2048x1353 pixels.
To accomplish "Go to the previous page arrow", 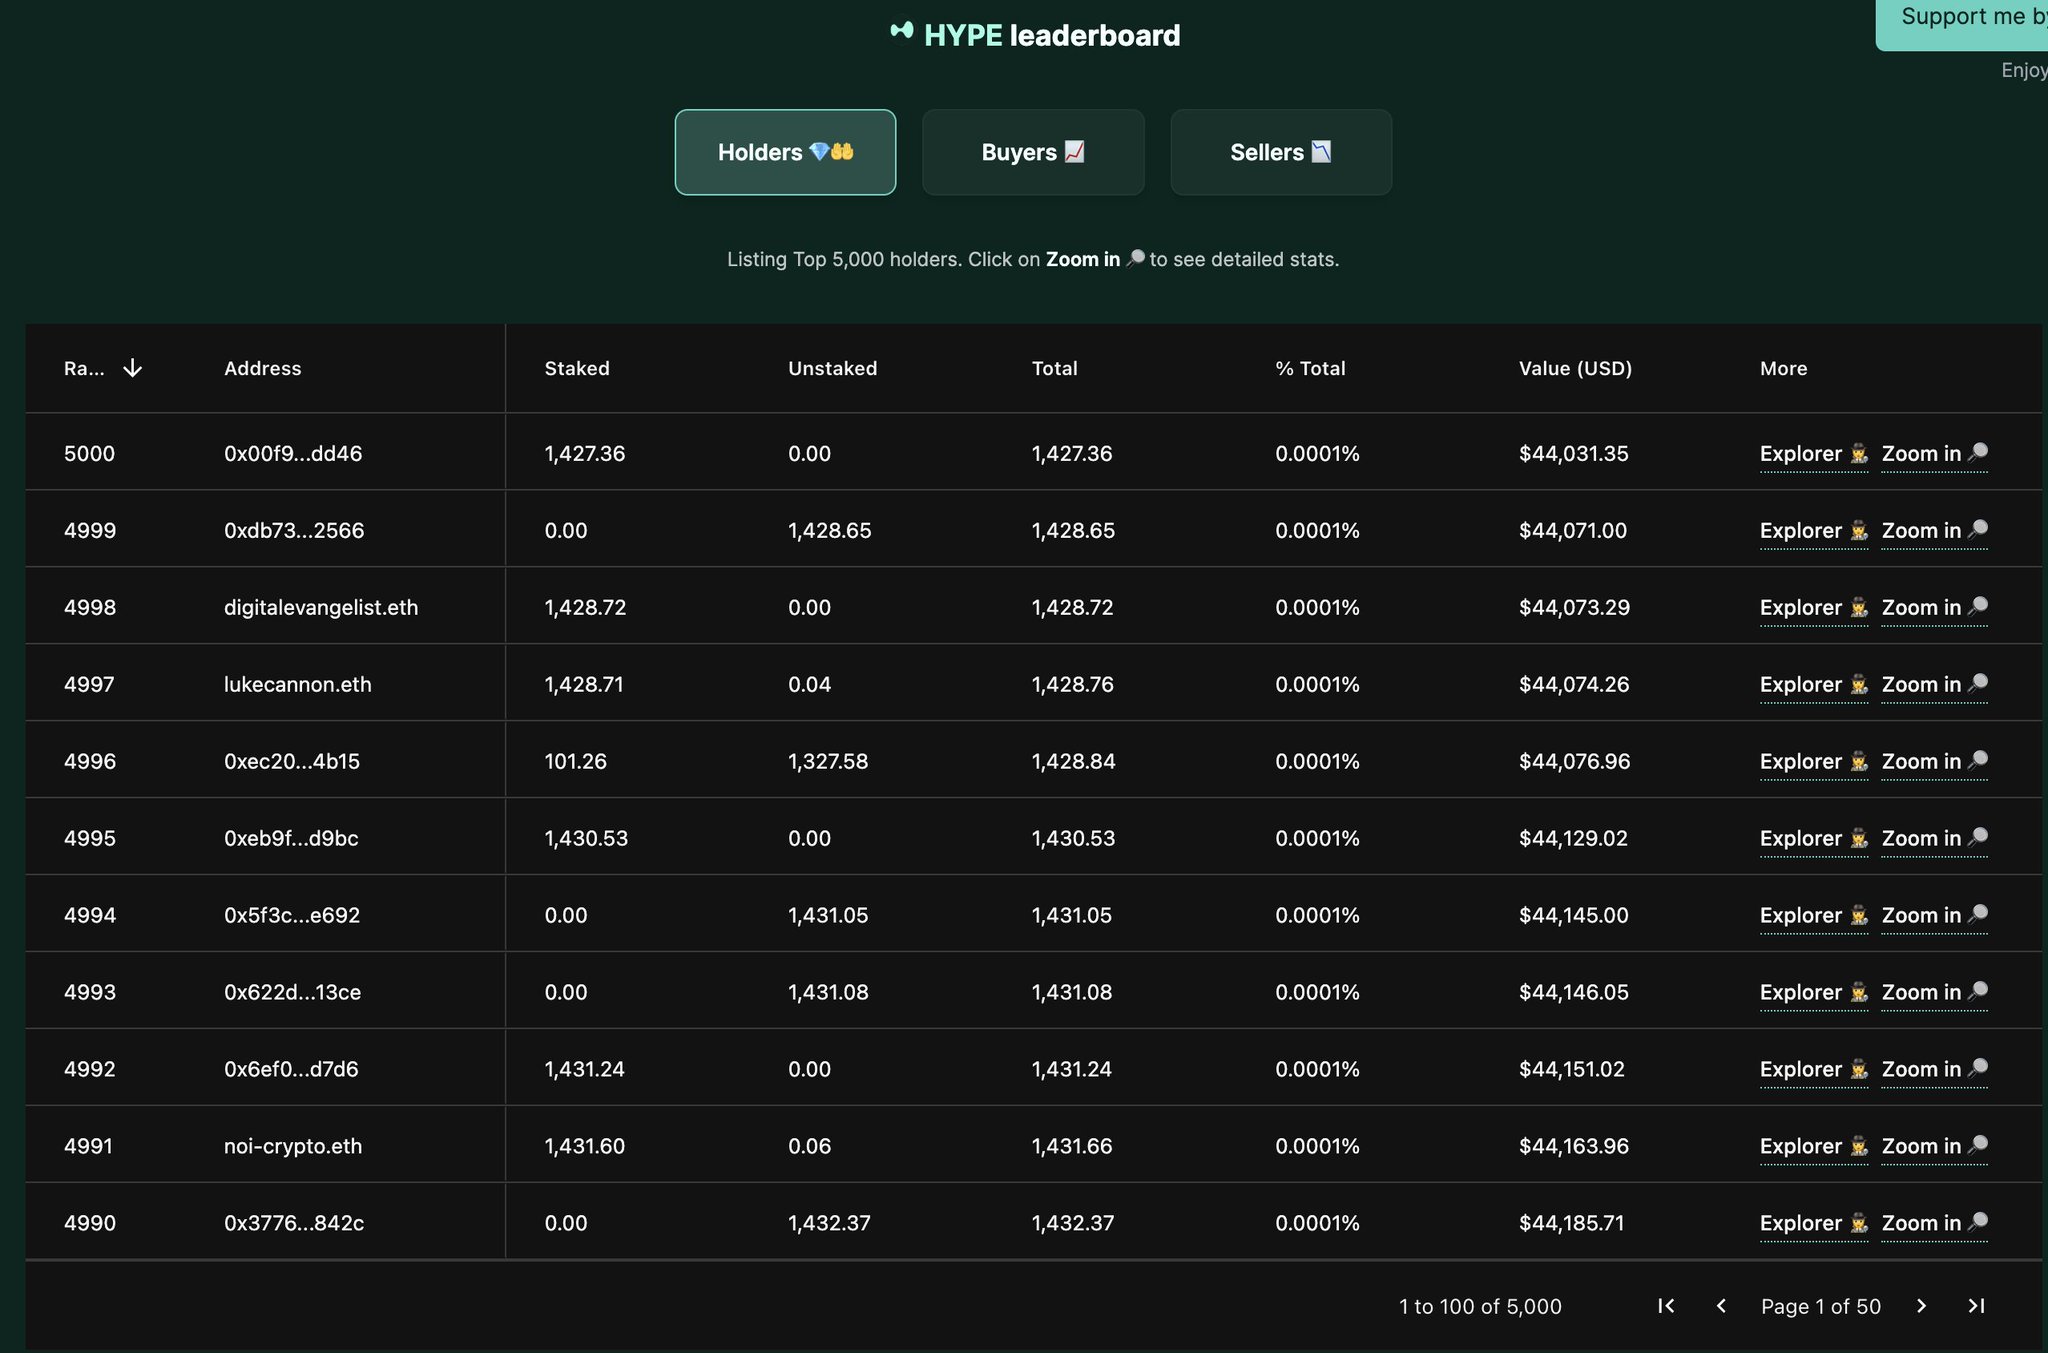I will (1721, 1306).
